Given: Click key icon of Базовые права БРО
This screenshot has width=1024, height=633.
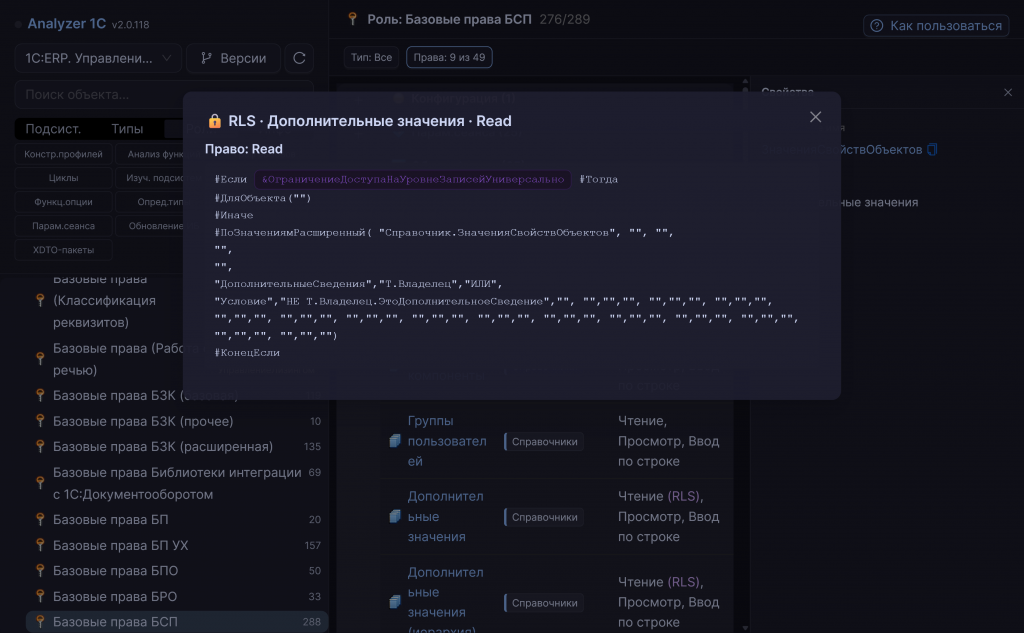Looking at the screenshot, I should 40,596.
